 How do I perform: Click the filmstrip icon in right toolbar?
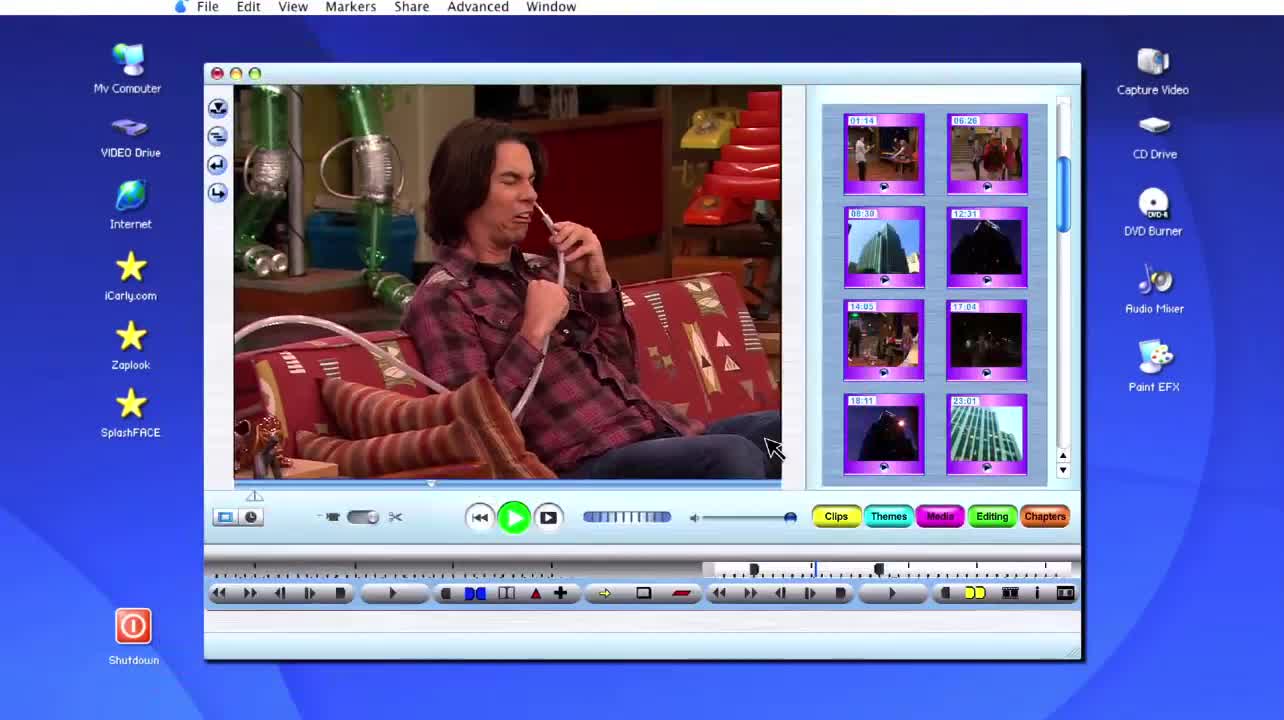pyautogui.click(x=1010, y=593)
